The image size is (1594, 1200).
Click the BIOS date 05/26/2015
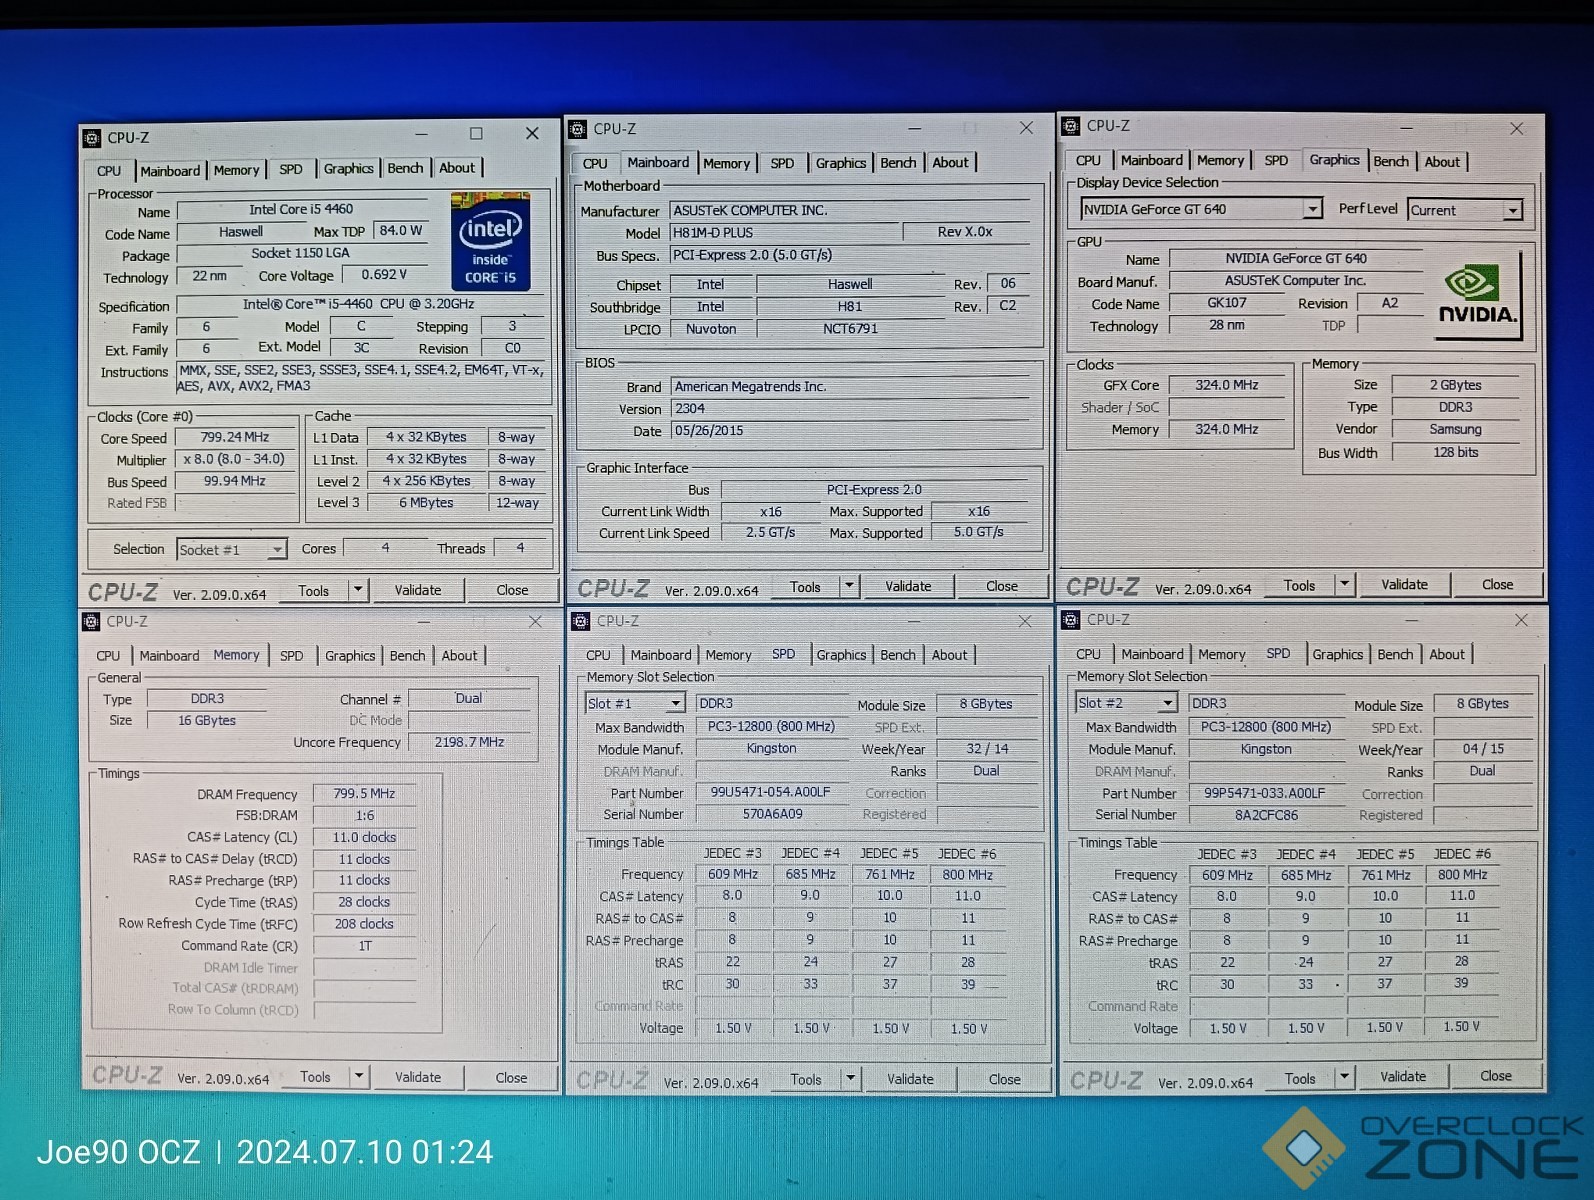click(850, 431)
